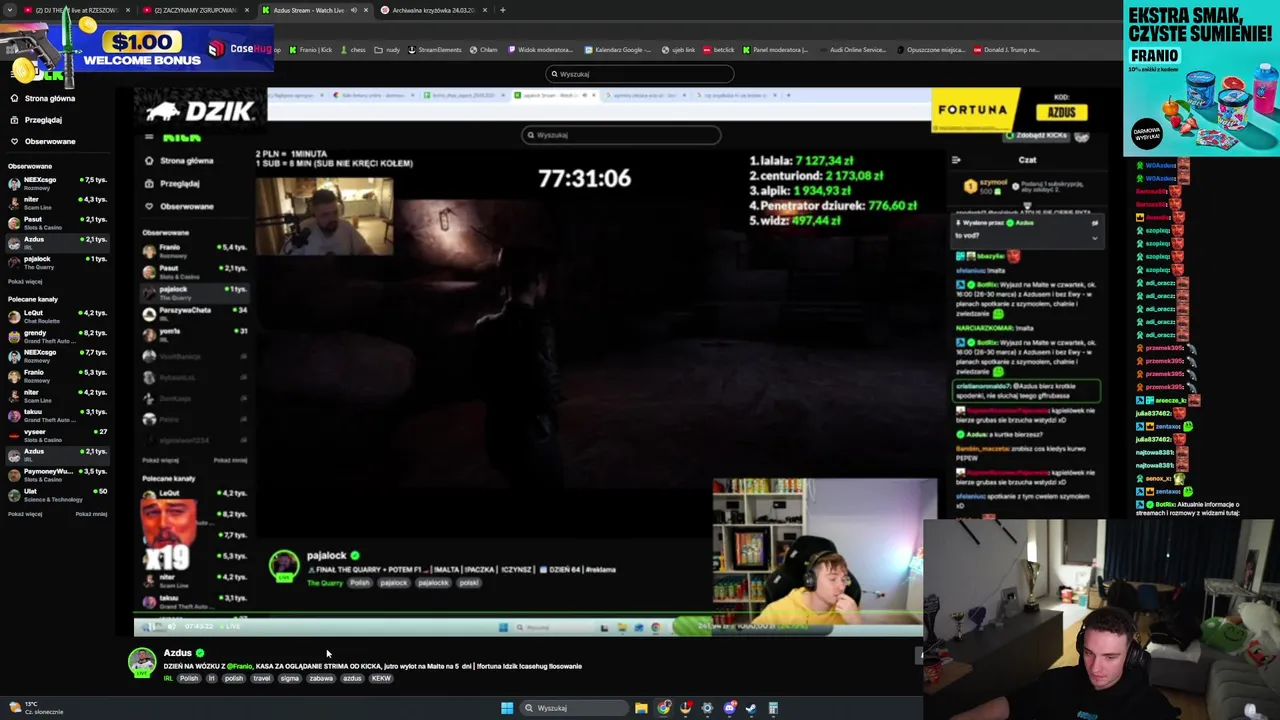Select ParszywaChata in the streamed sidebar
This screenshot has width=1280, height=720.
click(195, 314)
